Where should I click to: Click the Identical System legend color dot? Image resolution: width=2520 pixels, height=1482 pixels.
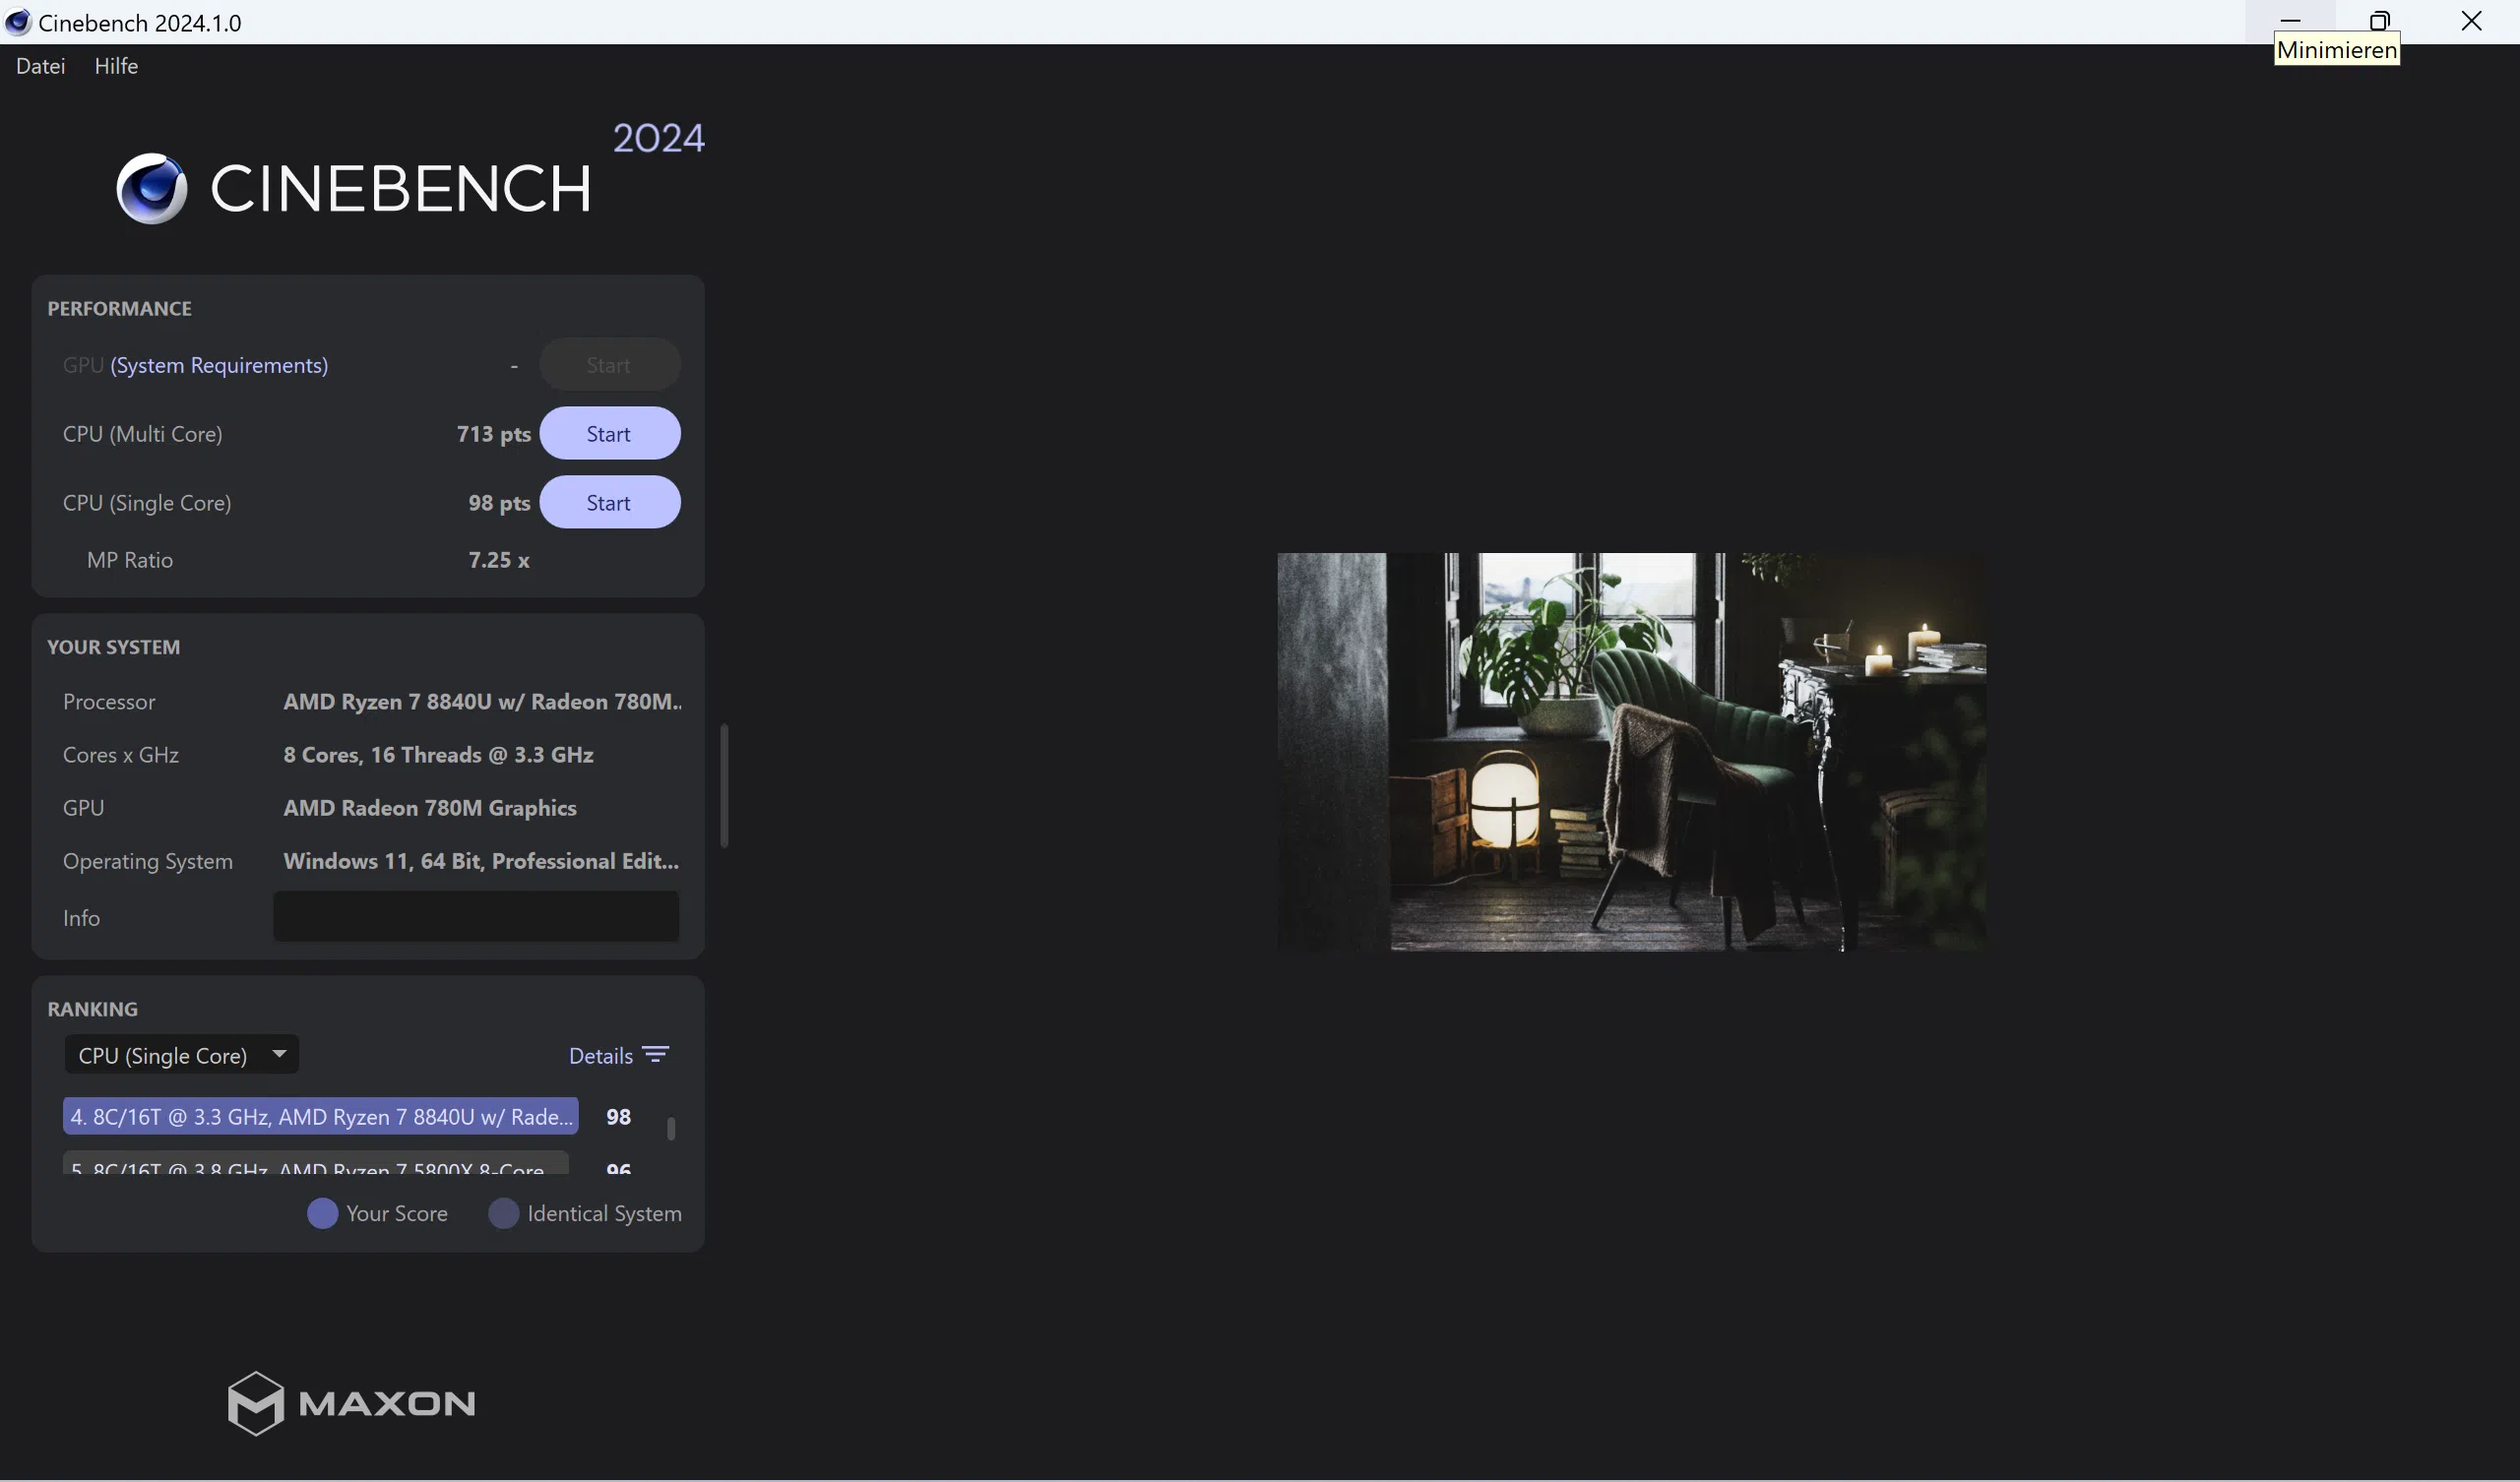click(503, 1213)
